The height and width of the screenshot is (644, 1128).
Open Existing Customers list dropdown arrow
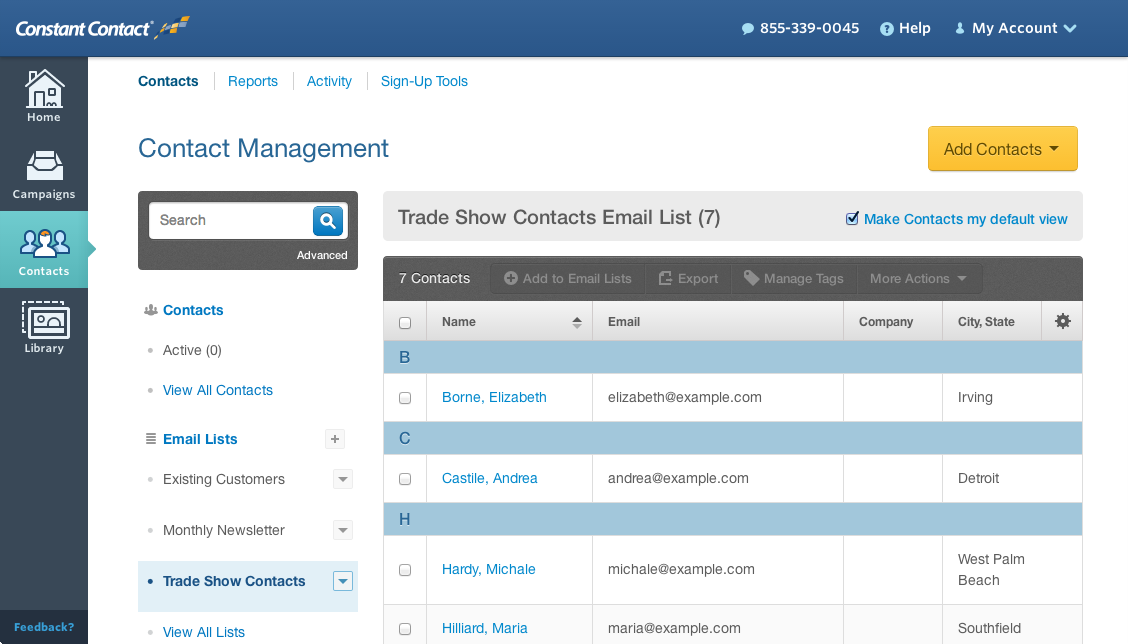point(343,479)
